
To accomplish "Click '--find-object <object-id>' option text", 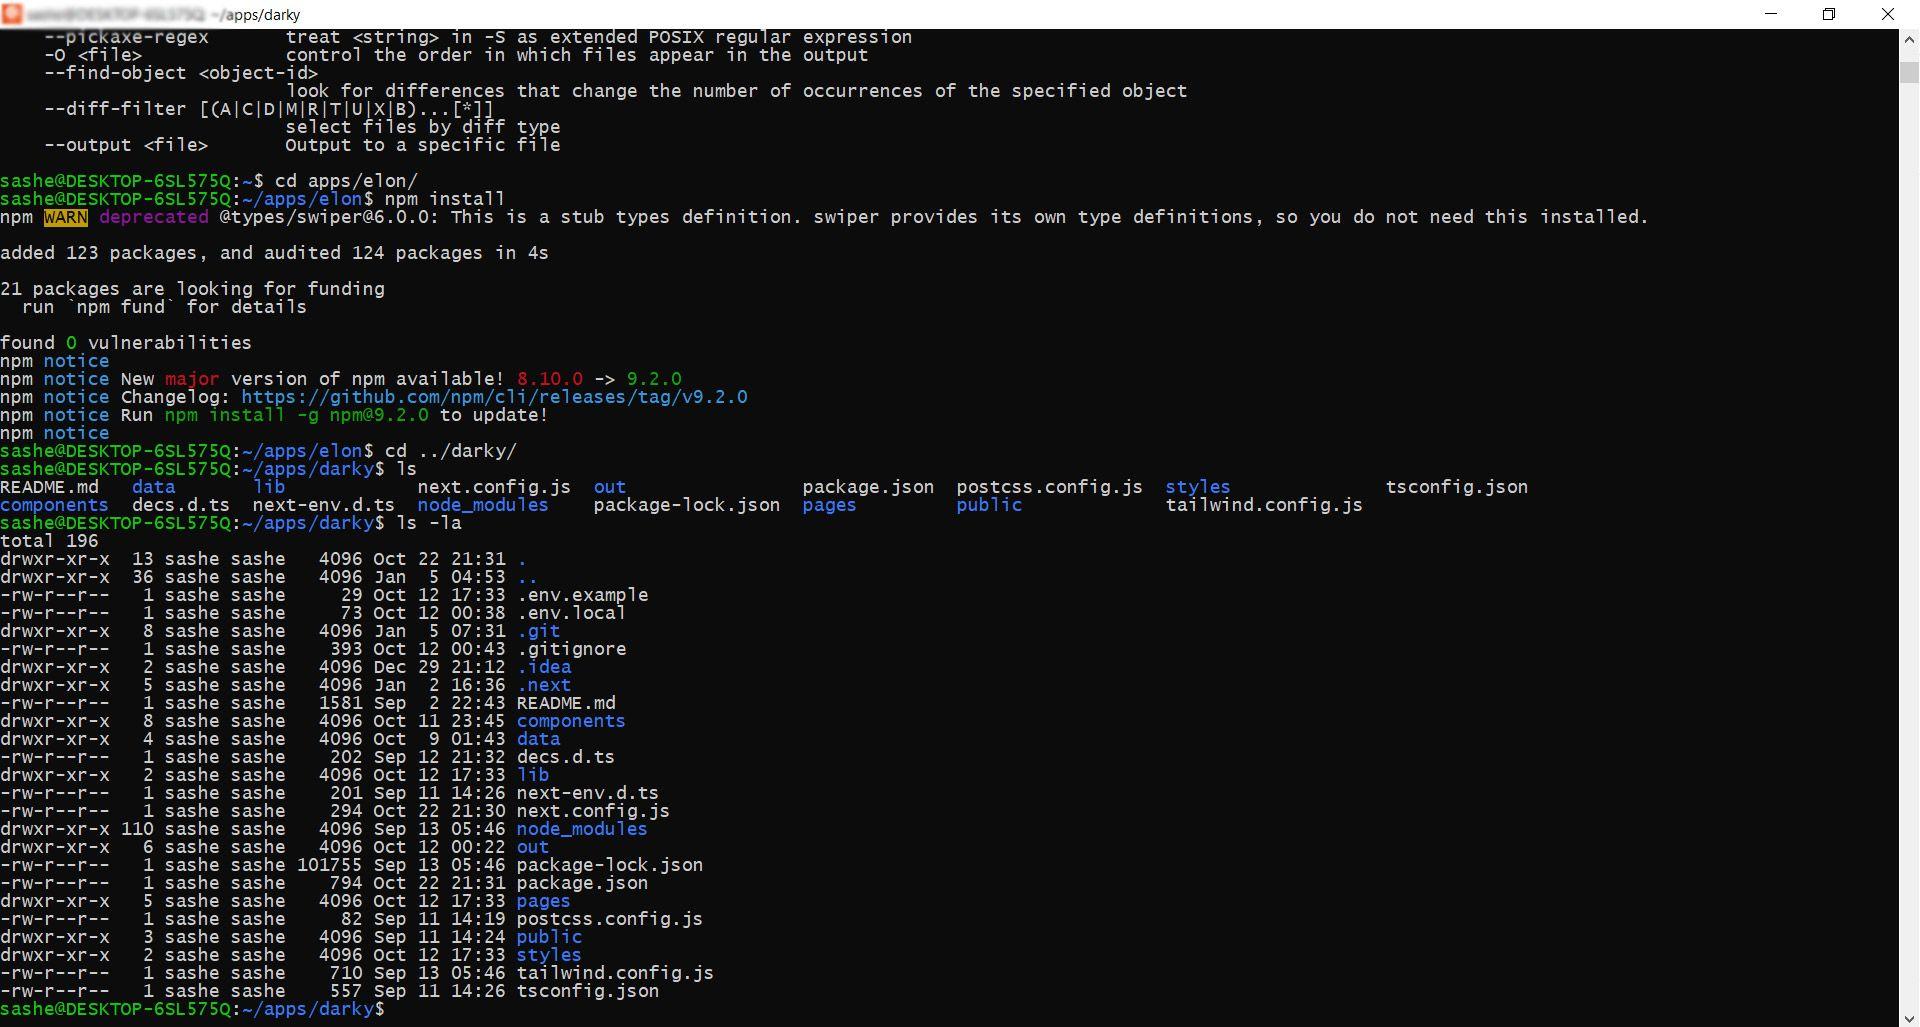I will coord(181,73).
